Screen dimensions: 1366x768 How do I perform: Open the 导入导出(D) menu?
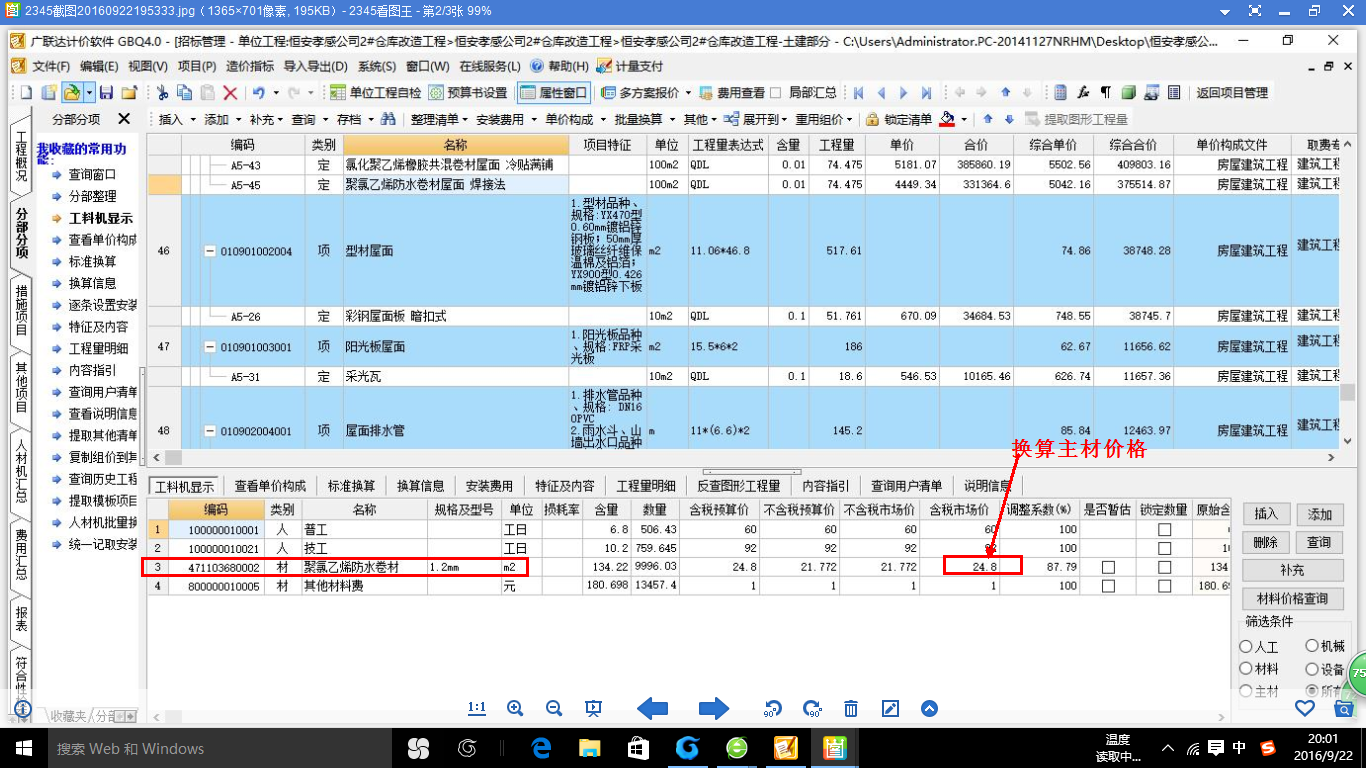tap(315, 66)
